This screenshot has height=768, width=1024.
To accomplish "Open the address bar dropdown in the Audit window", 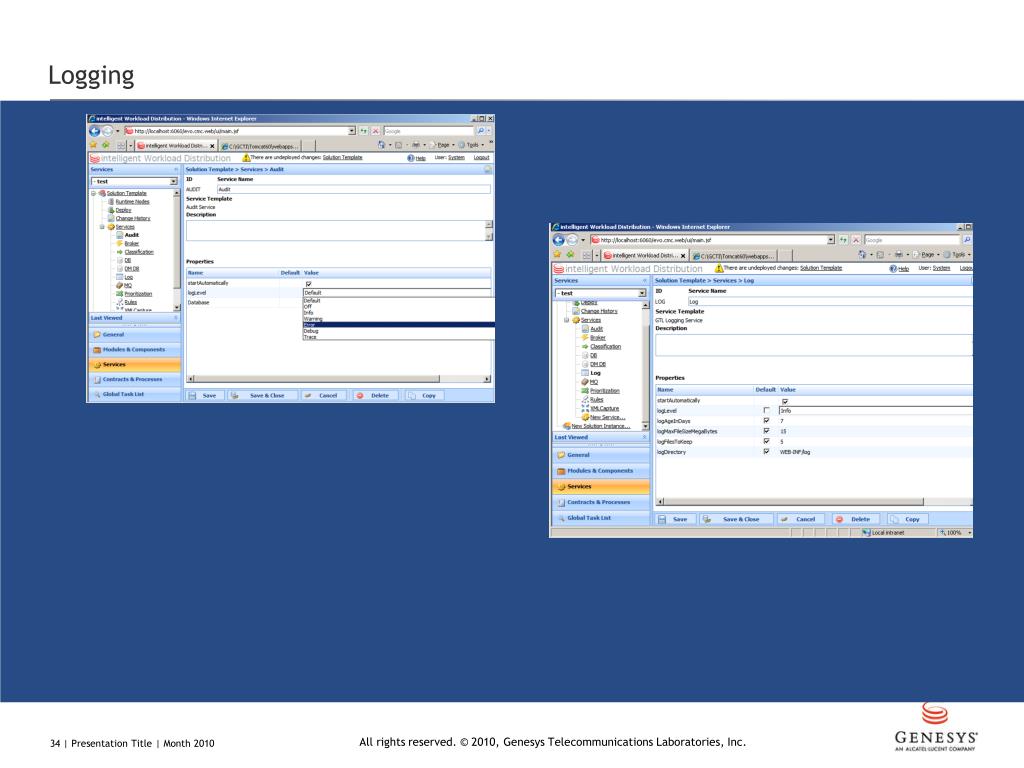I will pyautogui.click(x=351, y=131).
